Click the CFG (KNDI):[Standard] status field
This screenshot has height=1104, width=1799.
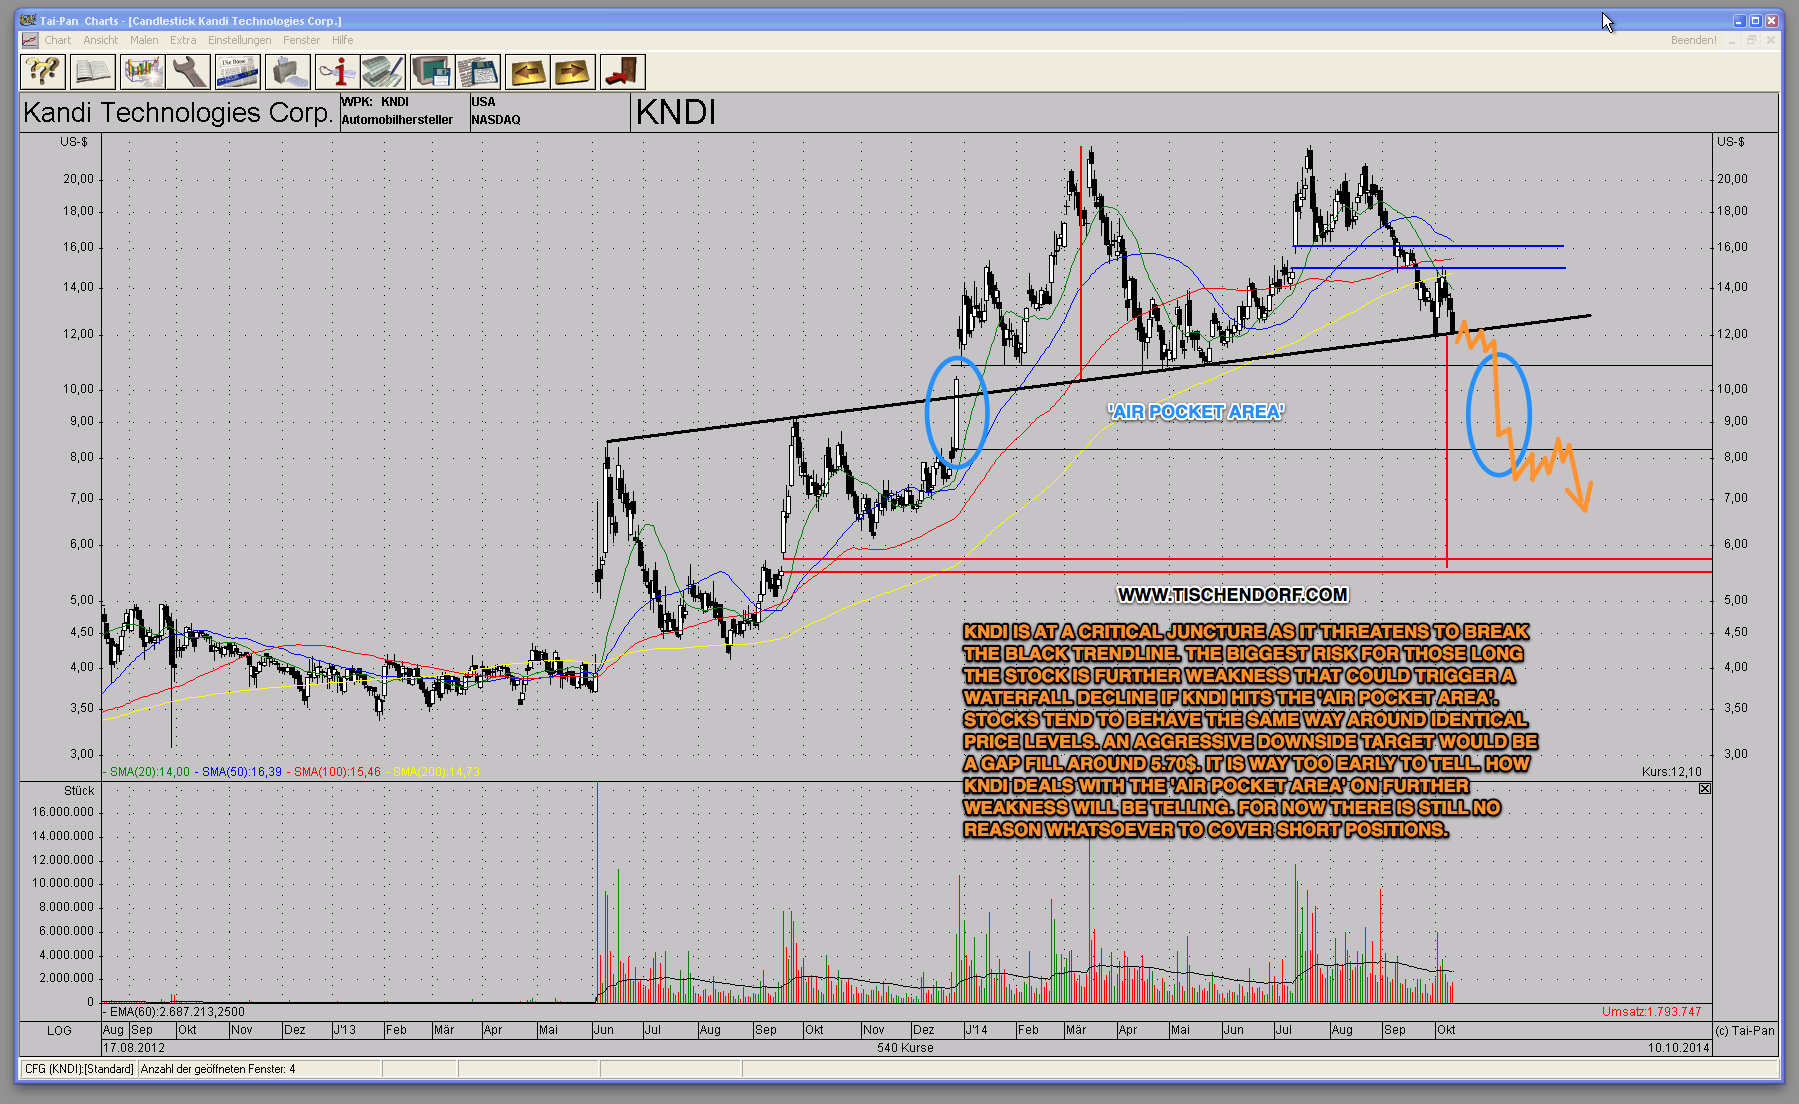point(79,1069)
